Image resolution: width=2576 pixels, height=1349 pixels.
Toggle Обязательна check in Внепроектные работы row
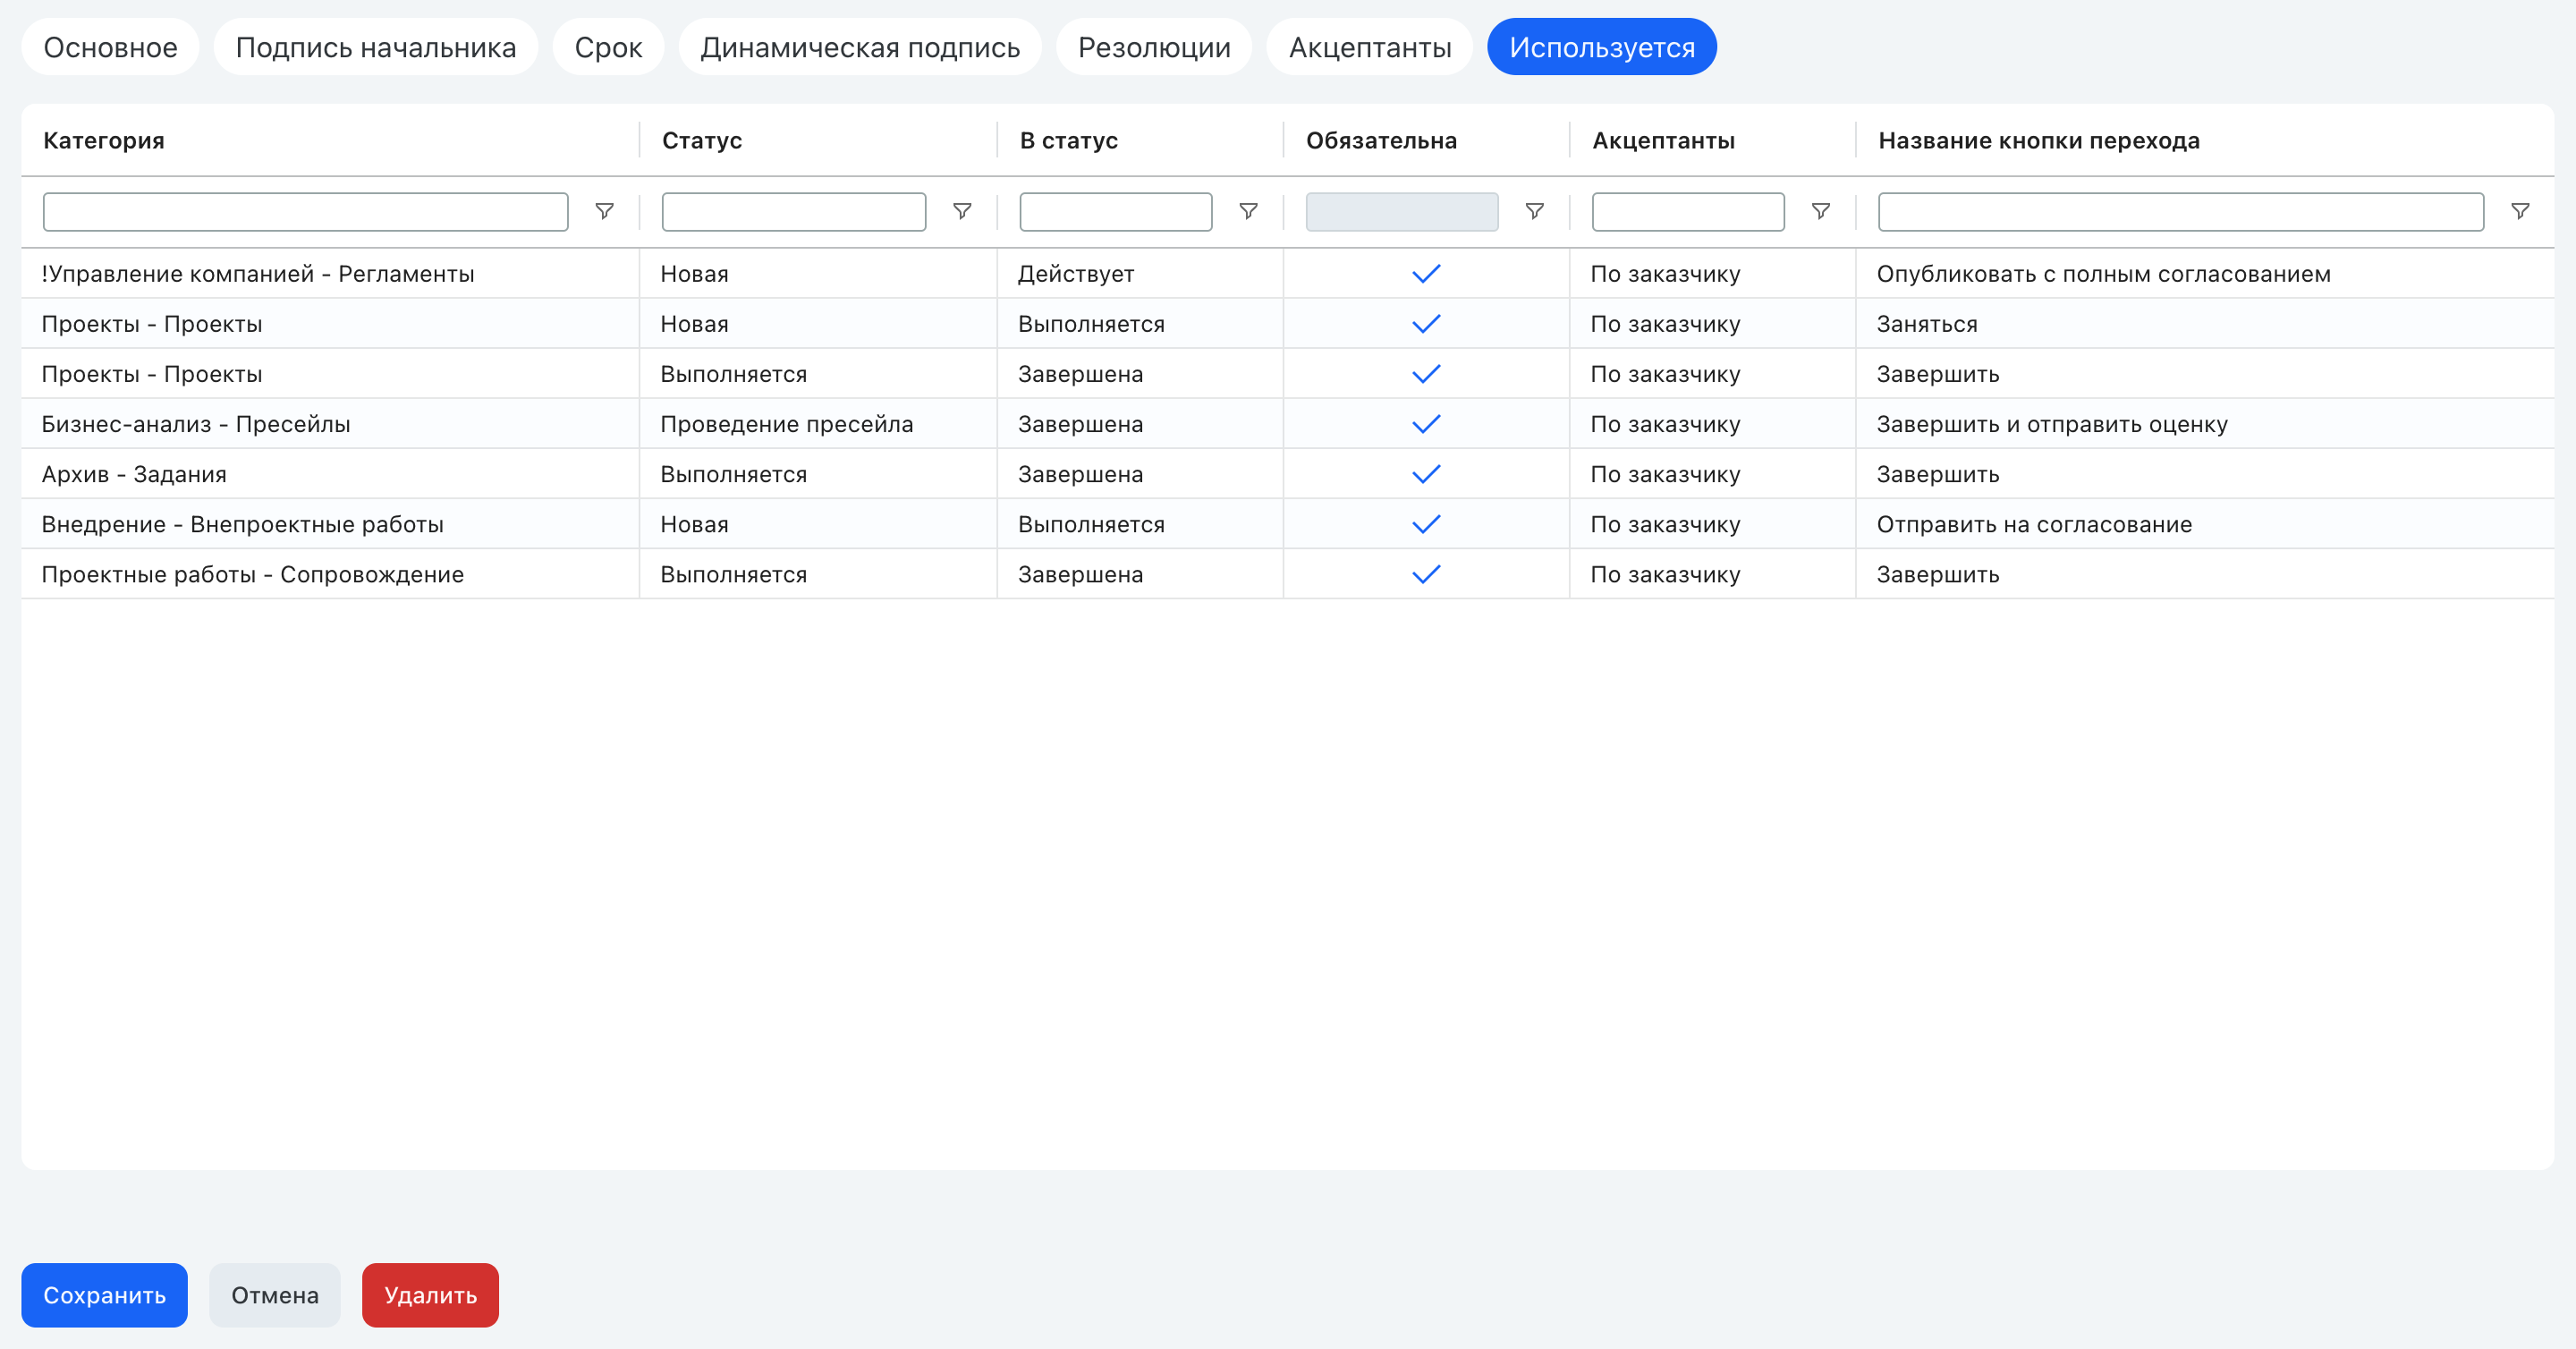[x=1426, y=523]
